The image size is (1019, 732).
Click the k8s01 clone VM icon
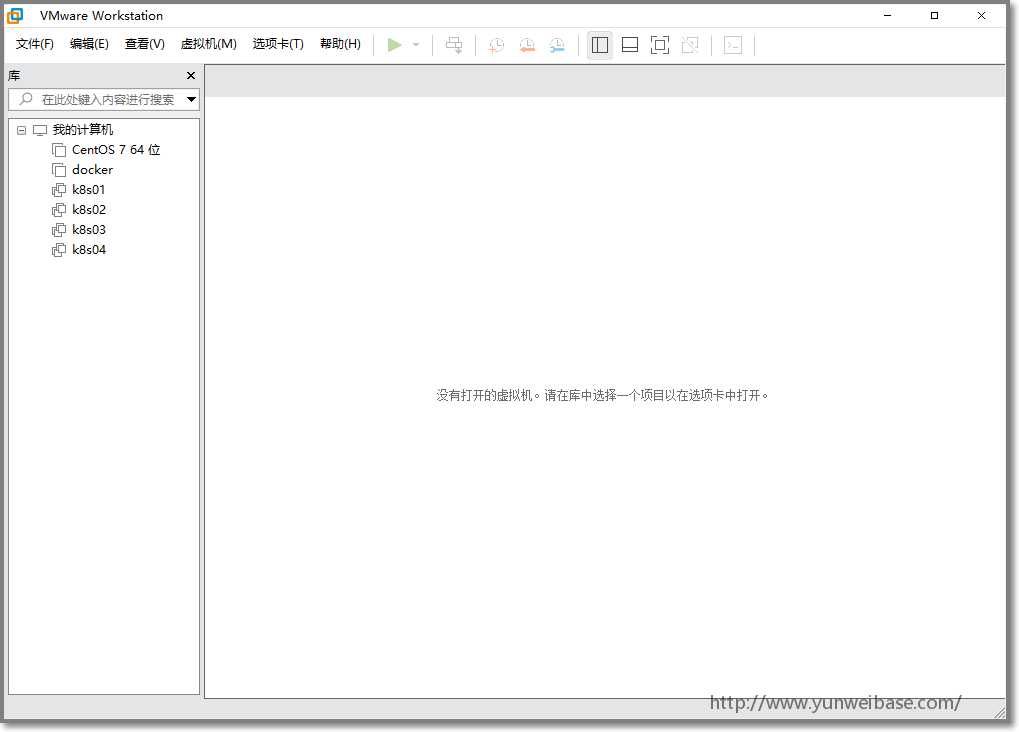[59, 190]
